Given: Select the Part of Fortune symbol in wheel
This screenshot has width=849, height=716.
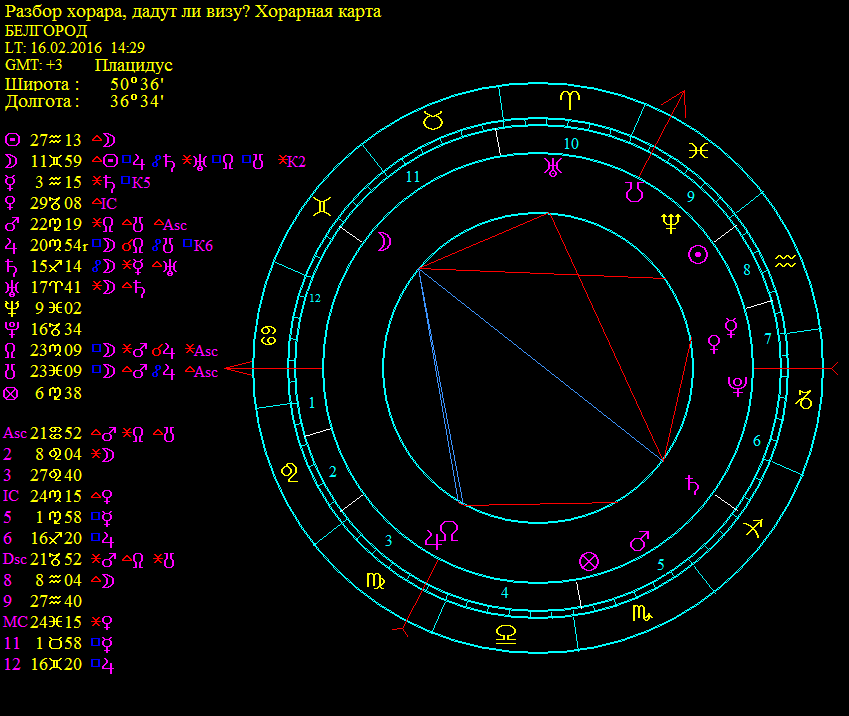Looking at the screenshot, I should [x=589, y=561].
